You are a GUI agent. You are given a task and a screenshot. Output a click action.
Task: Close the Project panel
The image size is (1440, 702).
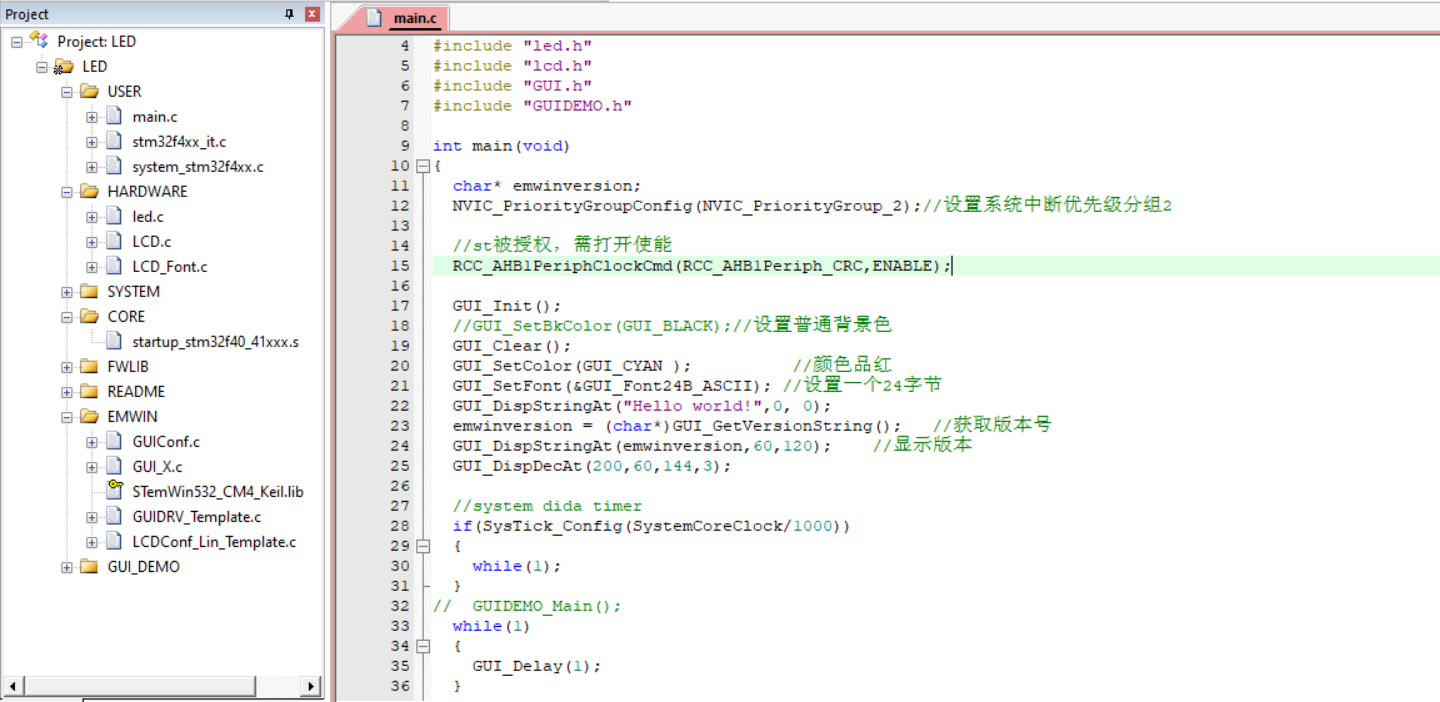point(312,14)
